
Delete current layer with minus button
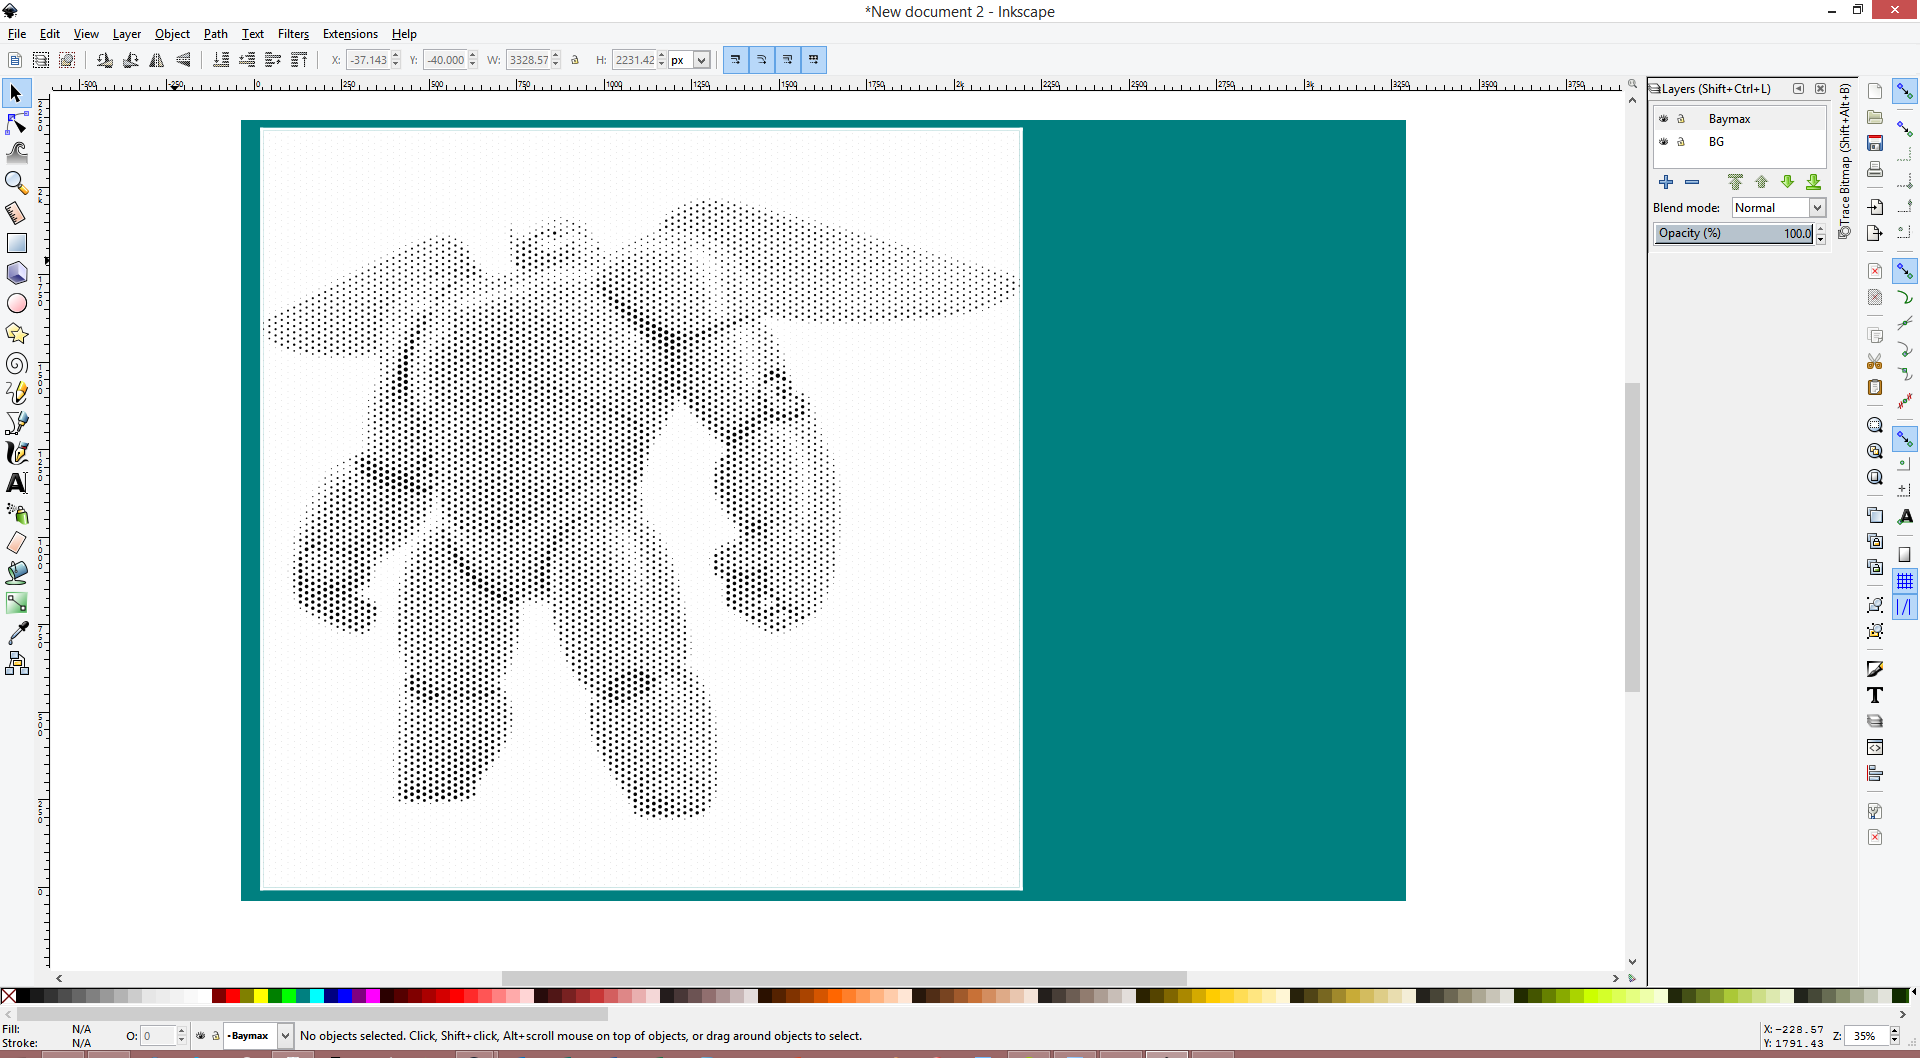(x=1692, y=182)
